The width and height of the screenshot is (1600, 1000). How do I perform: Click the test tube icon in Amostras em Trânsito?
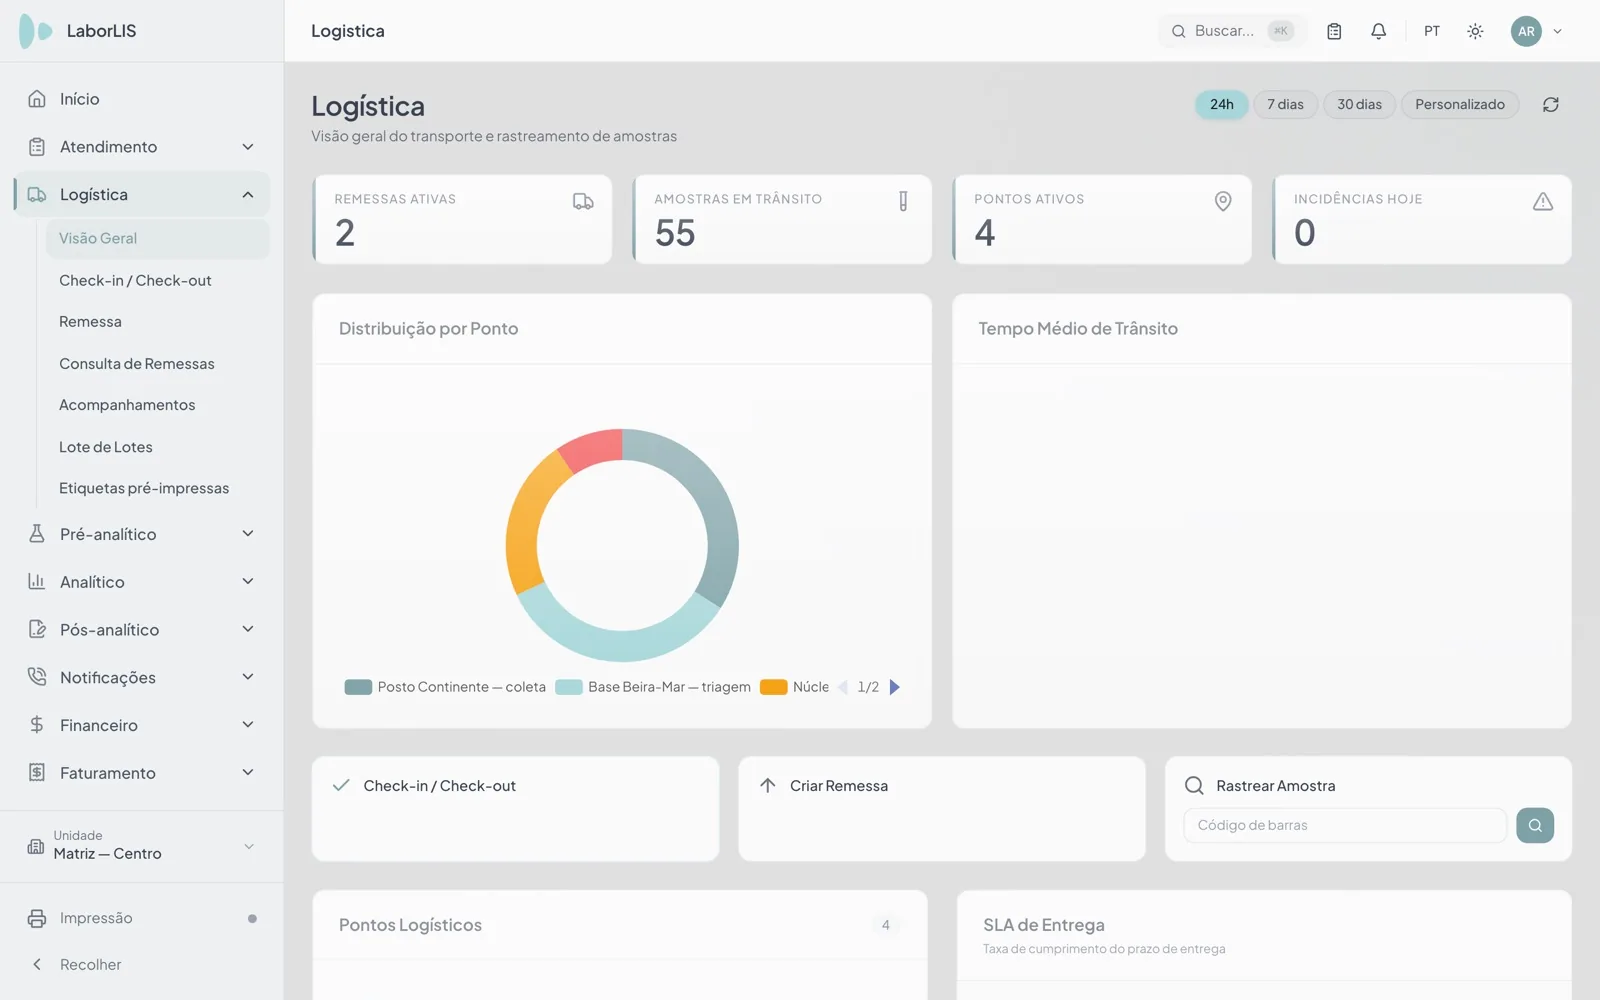pyautogui.click(x=903, y=201)
